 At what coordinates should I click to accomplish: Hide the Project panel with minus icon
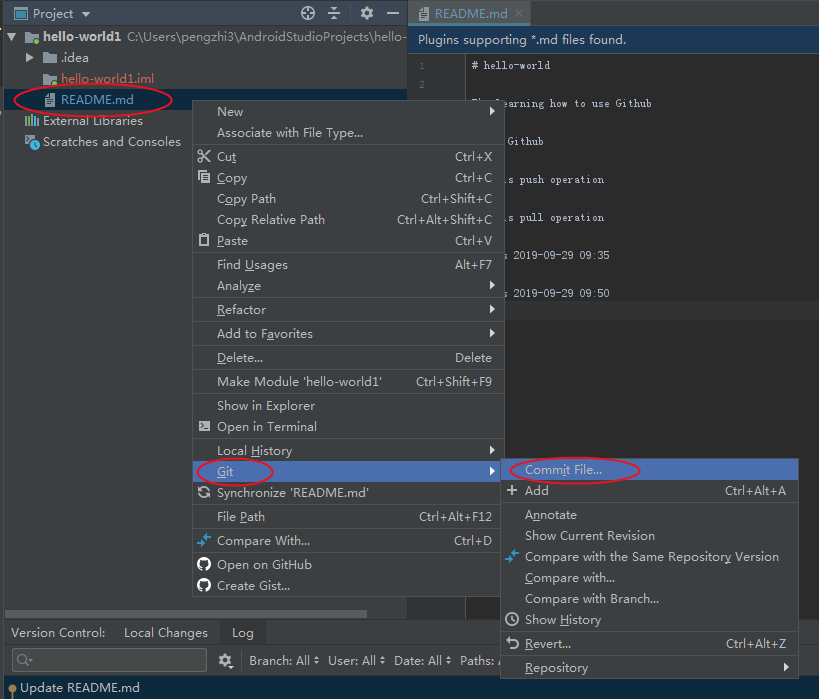click(x=393, y=13)
